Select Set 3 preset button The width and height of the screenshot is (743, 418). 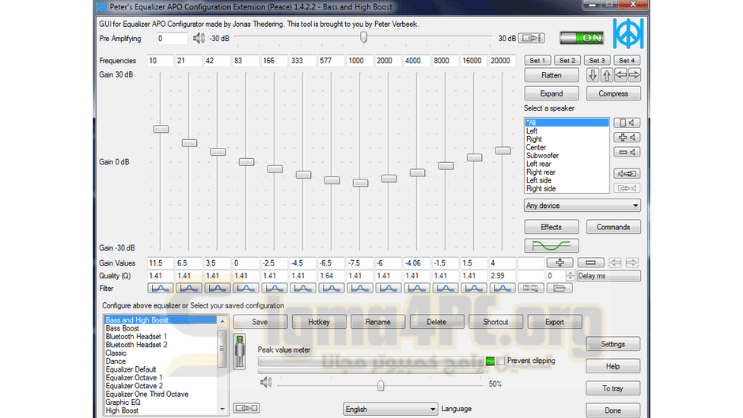pos(597,60)
